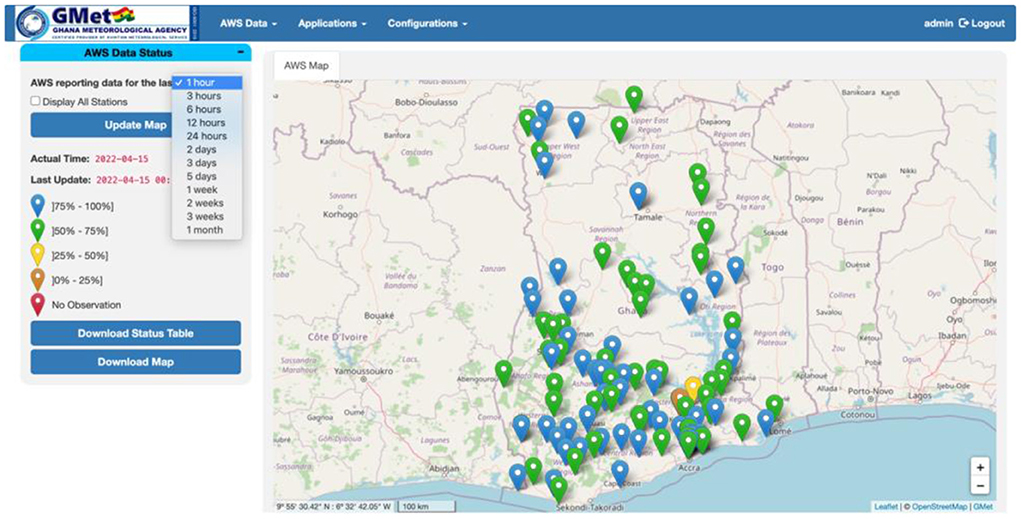Select 3 weeks from reporting period list
The image size is (1021, 519).
click(207, 216)
